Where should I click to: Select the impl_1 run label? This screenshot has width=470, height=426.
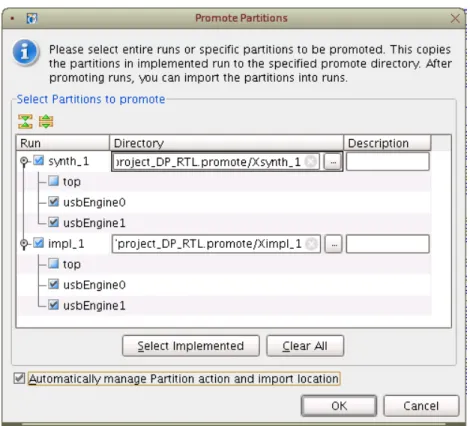(66, 244)
